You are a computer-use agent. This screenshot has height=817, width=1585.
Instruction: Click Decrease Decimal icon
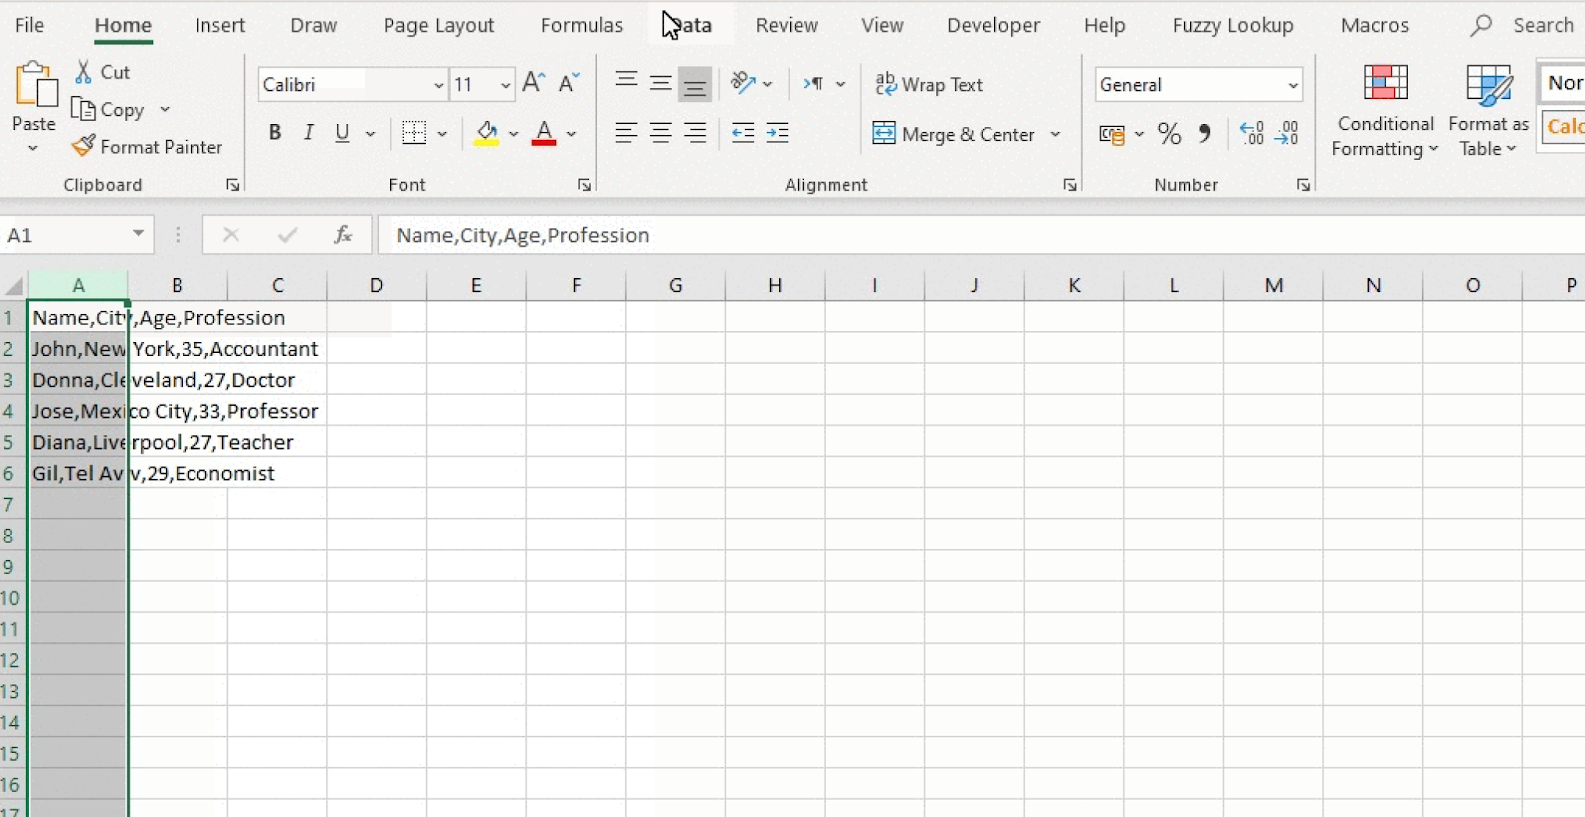[1287, 133]
